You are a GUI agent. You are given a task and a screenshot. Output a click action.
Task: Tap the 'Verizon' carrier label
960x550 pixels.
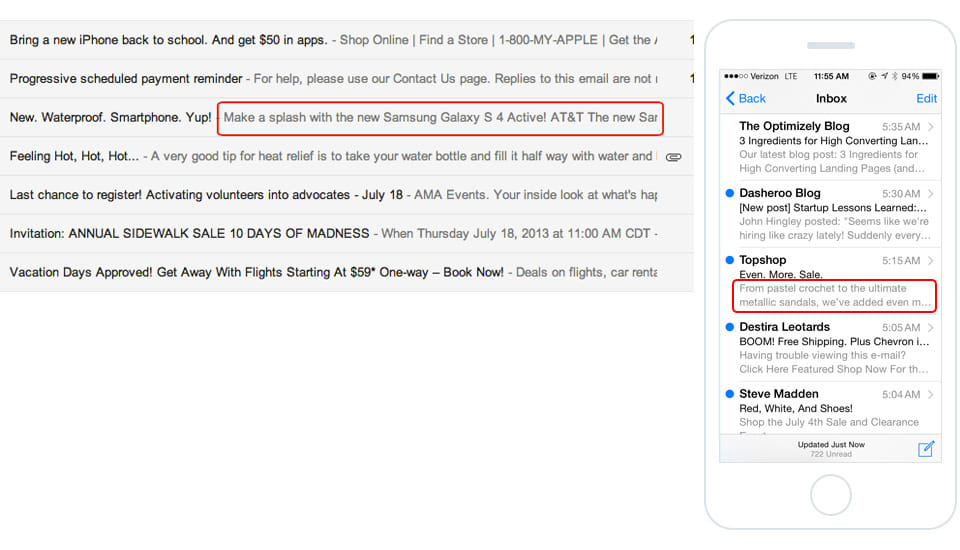click(x=764, y=76)
